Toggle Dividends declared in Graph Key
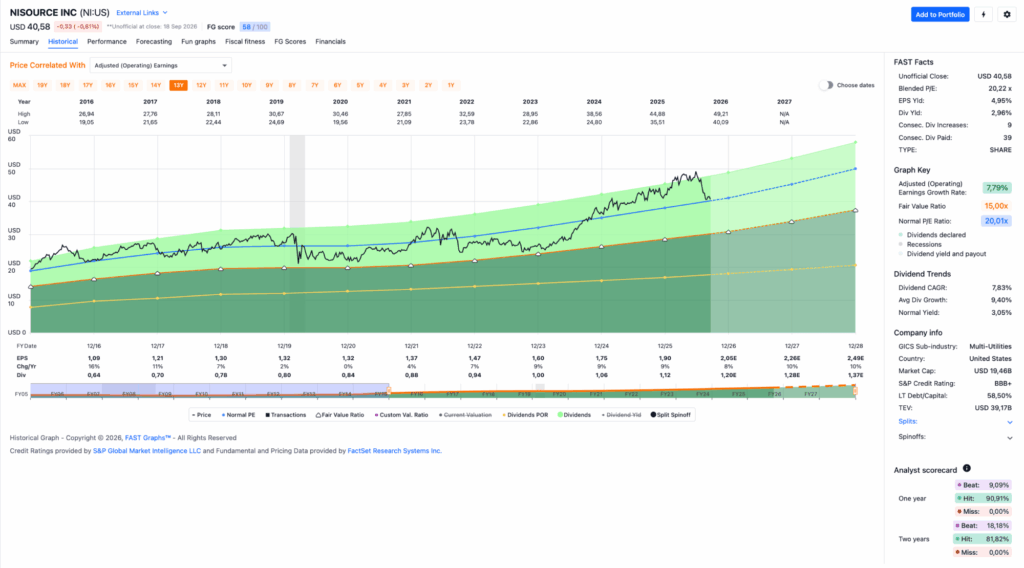Screen dimensions: 1024x568 [x=932, y=235]
